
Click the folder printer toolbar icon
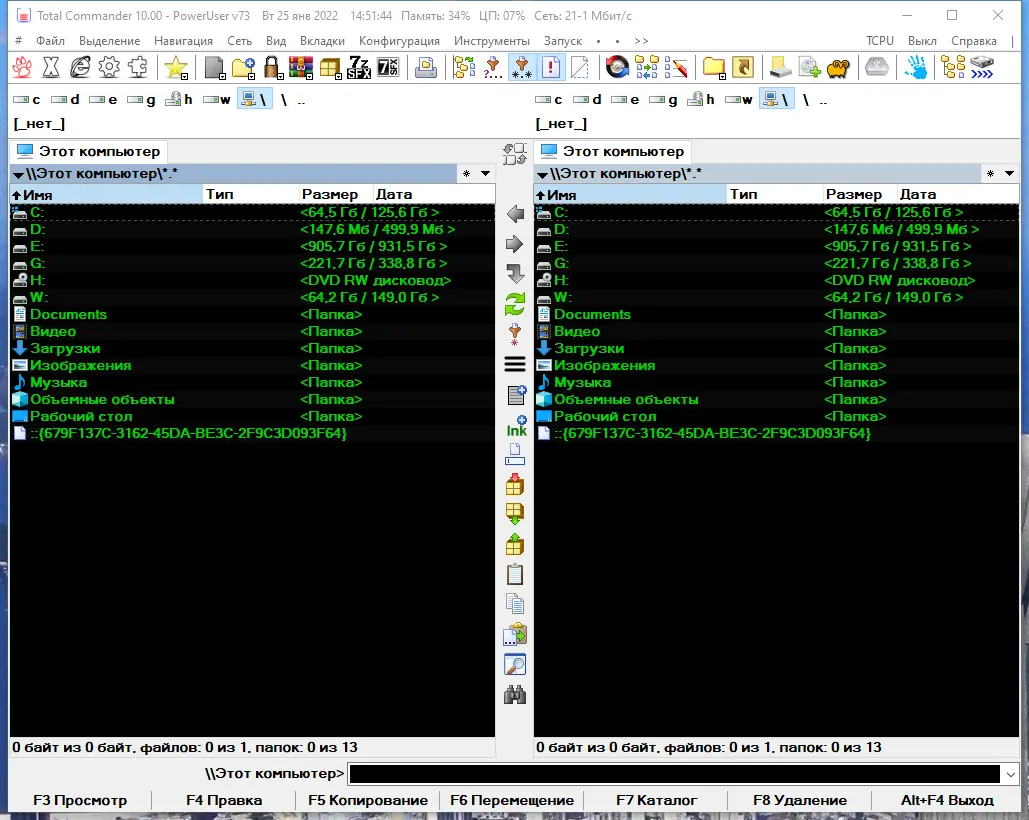point(426,67)
